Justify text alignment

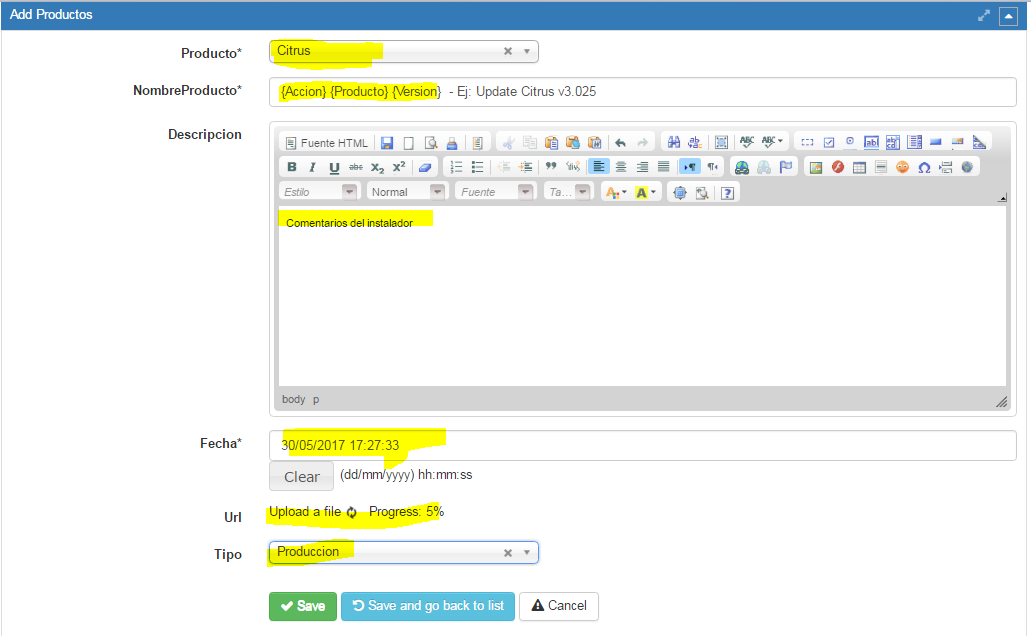tap(663, 167)
